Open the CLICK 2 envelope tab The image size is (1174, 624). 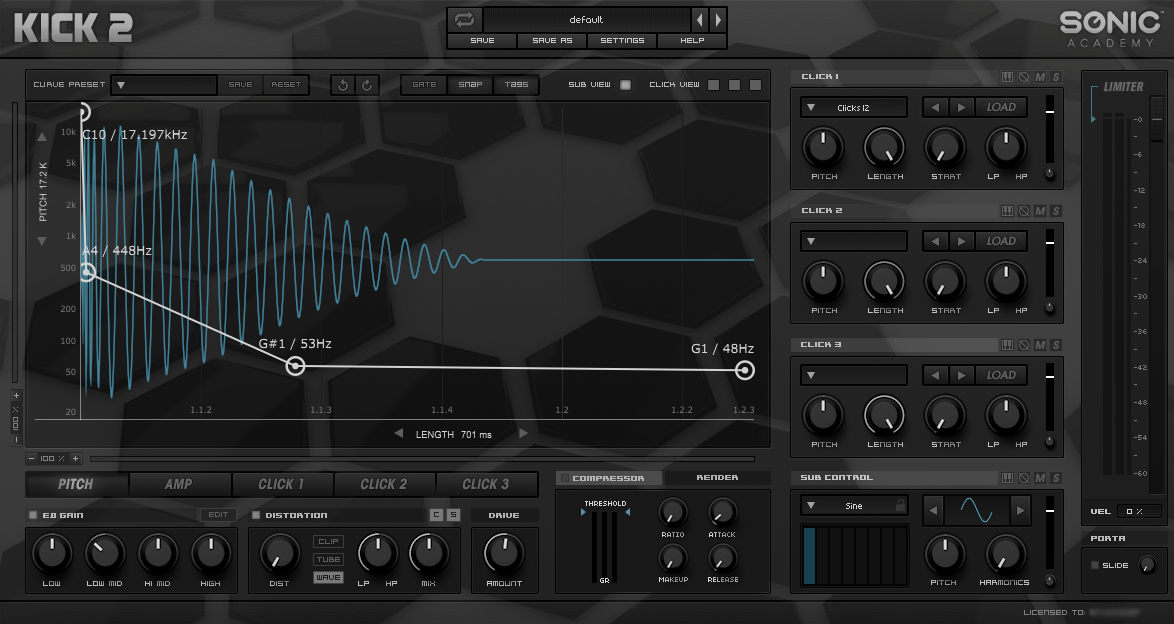[384, 484]
